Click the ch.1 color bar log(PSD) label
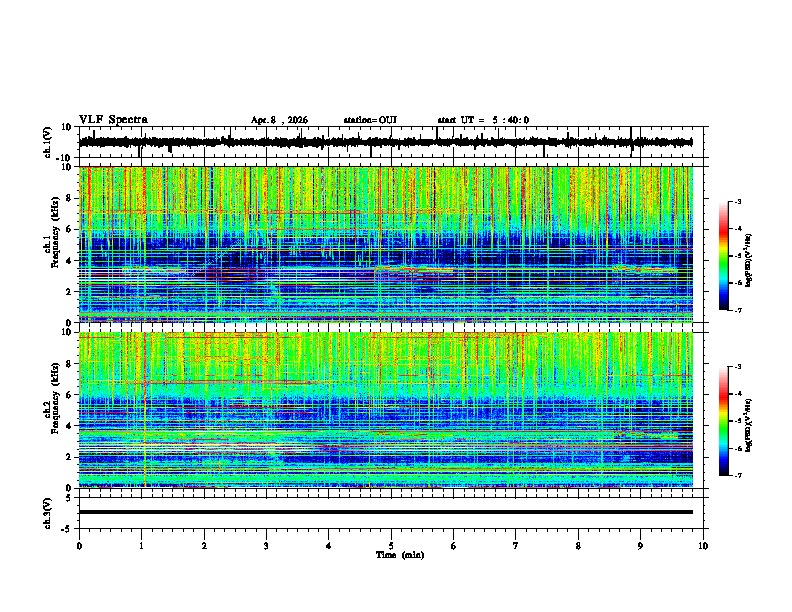Viewport: 792px width, 612px height. coord(748,260)
